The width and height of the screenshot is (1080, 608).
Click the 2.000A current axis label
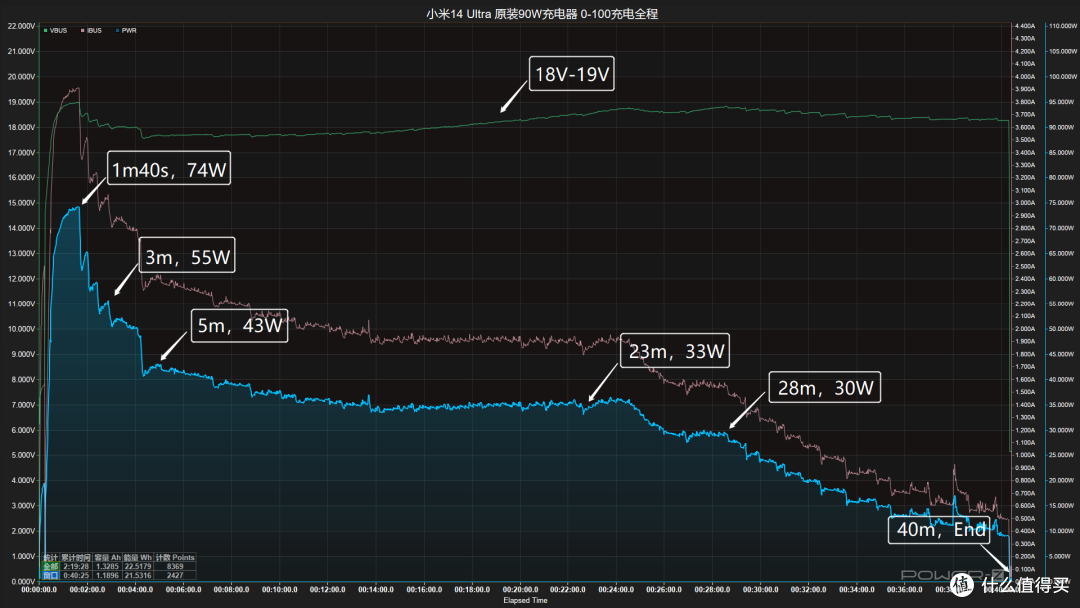[1025, 329]
